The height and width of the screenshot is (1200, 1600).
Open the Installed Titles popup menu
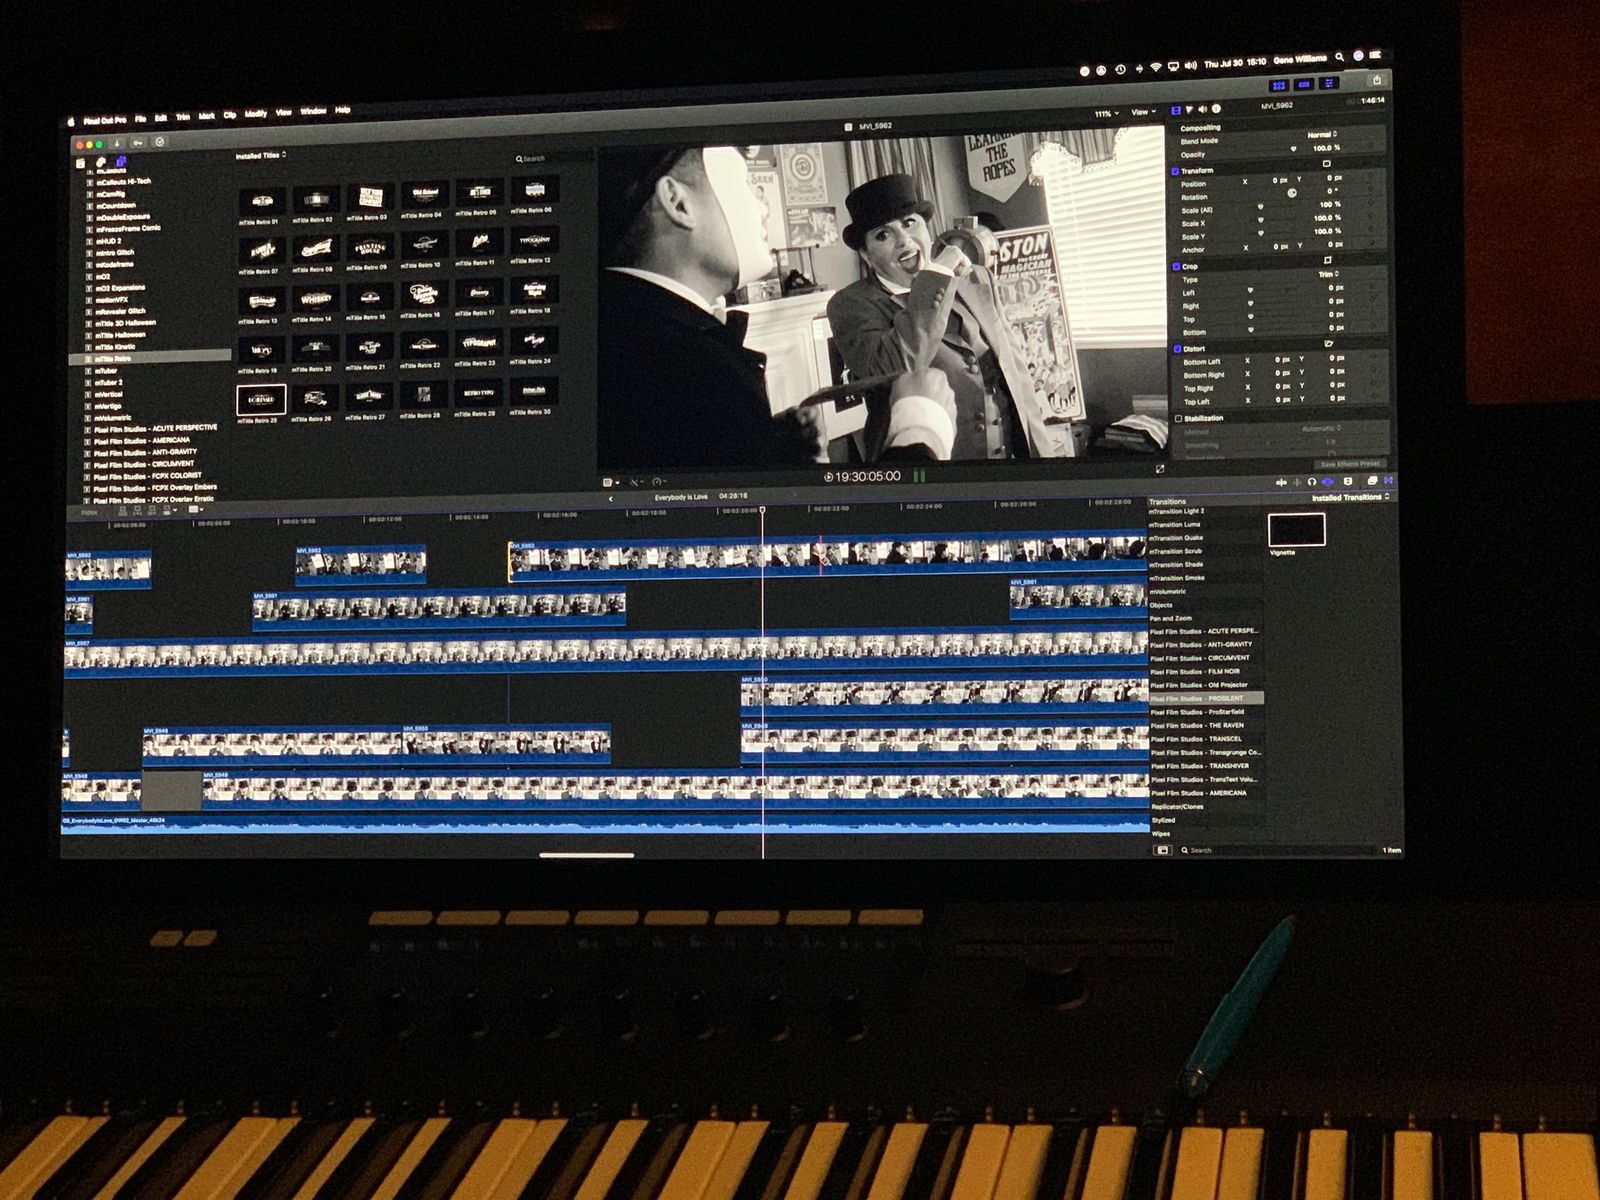(x=261, y=156)
